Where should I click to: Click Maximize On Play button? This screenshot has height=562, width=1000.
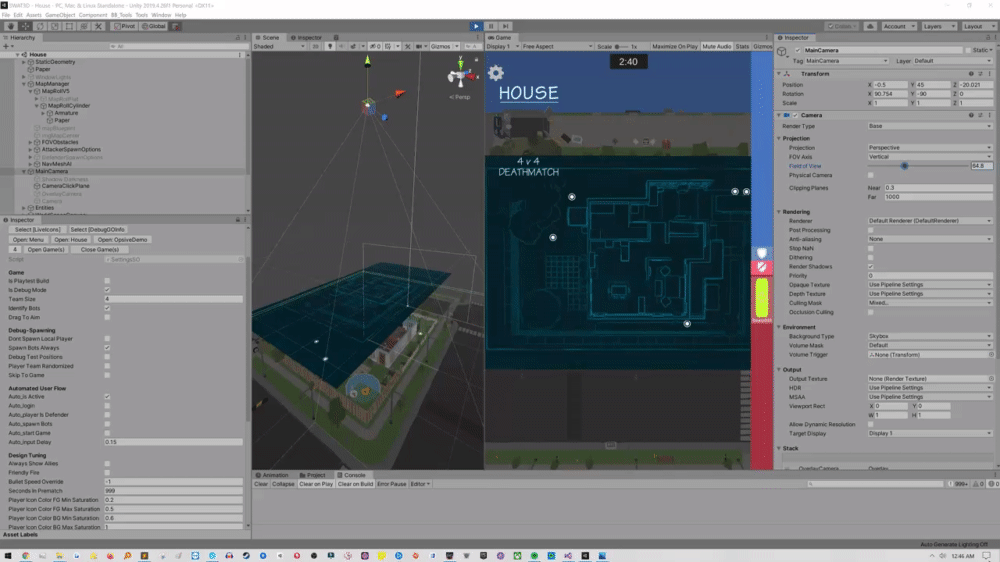click(x=675, y=47)
